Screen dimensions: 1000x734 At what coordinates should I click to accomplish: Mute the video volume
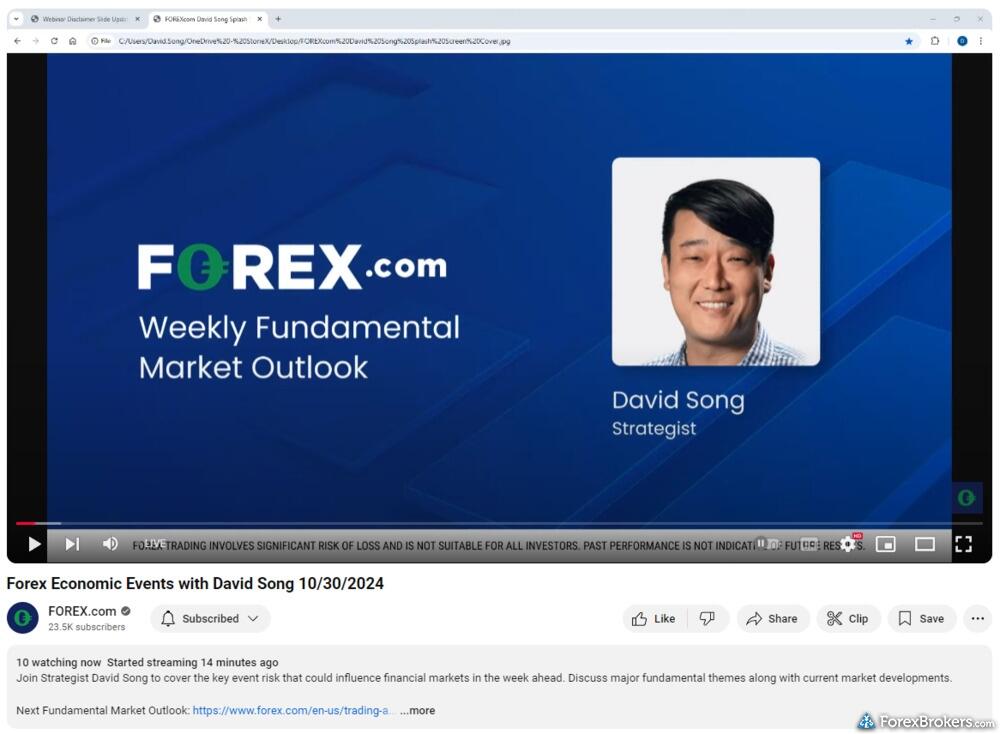tap(110, 544)
